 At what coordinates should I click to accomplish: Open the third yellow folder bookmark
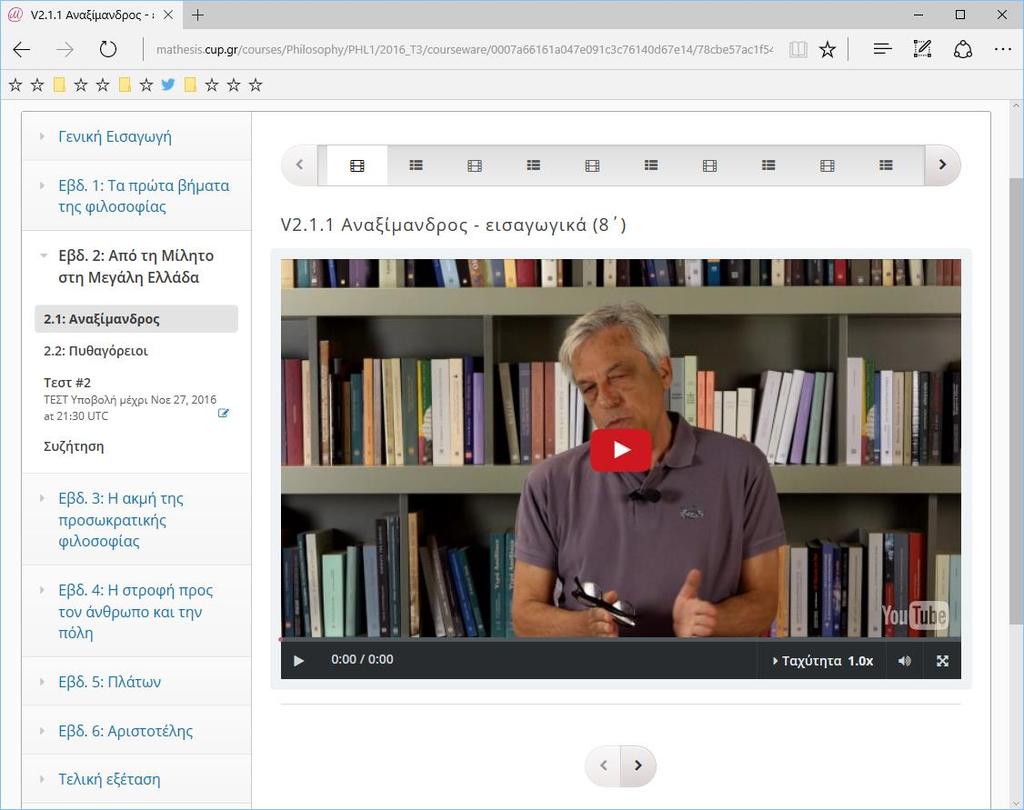(190, 84)
